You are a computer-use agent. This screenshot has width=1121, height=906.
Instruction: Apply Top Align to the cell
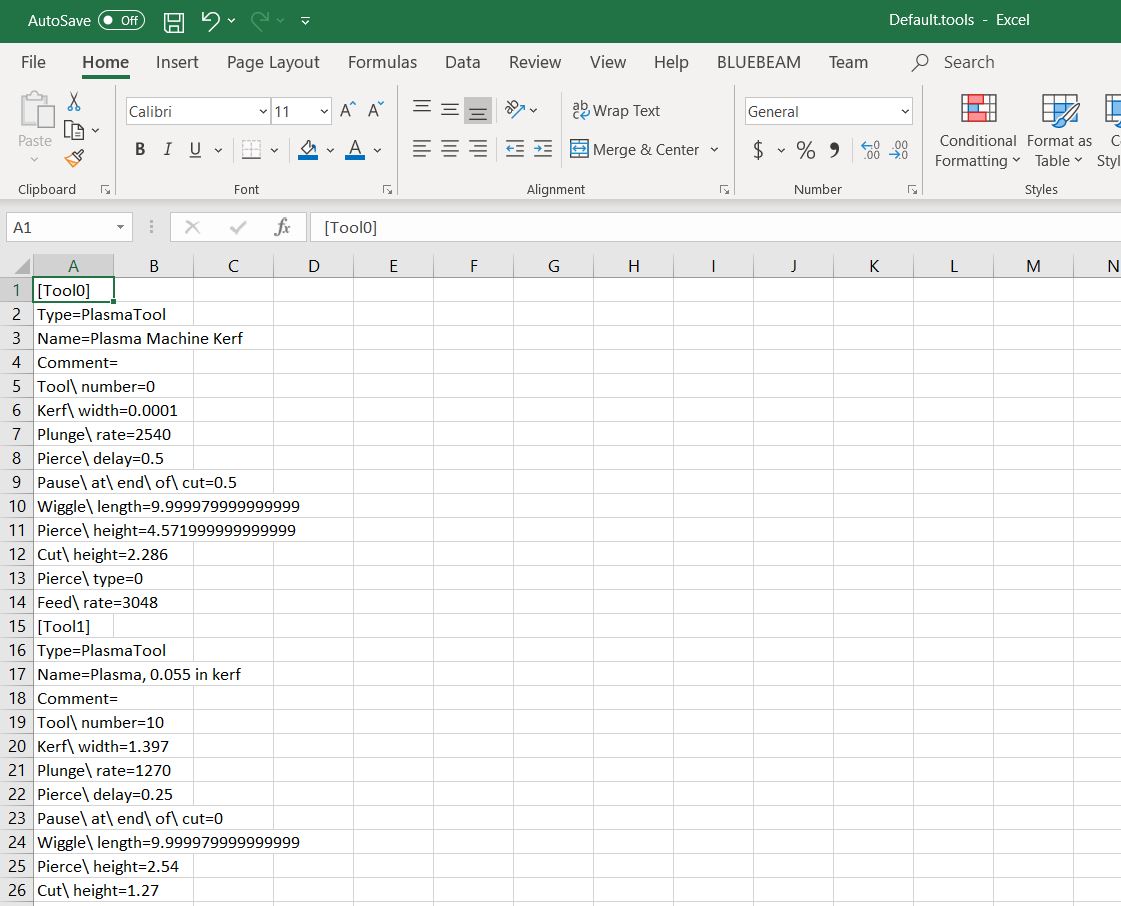pyautogui.click(x=422, y=109)
